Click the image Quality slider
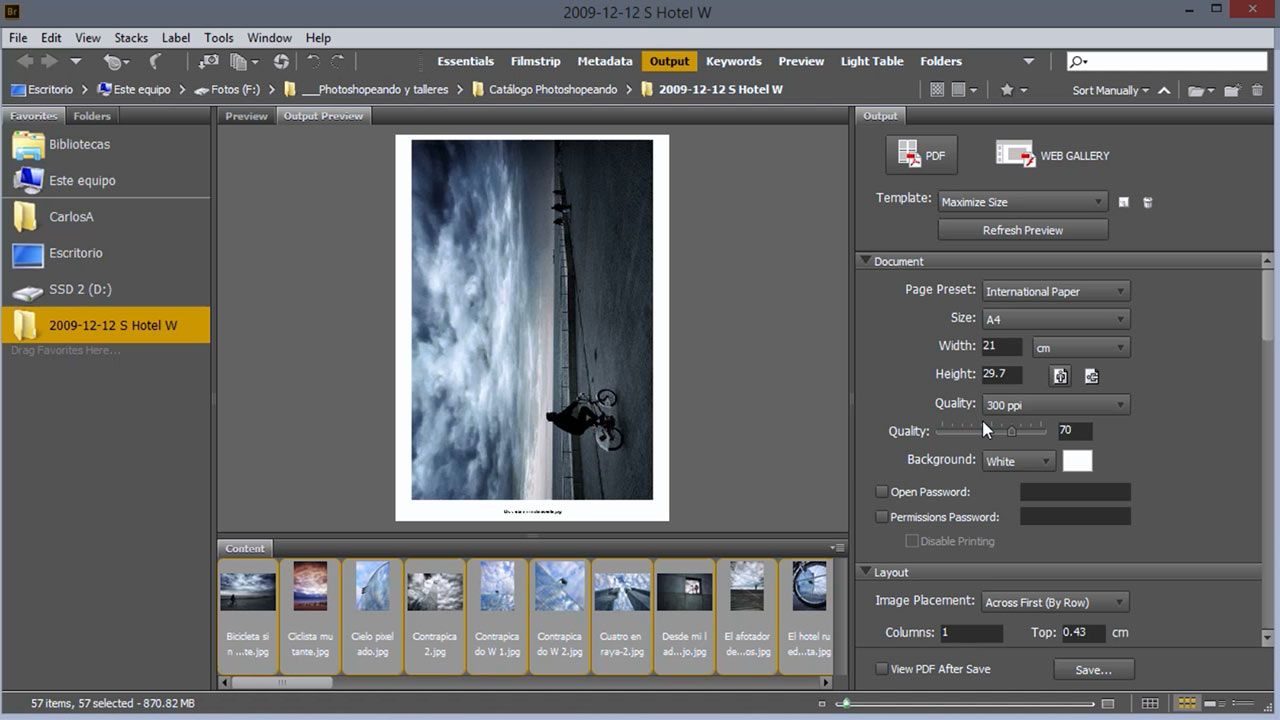The width and height of the screenshot is (1280, 720). coord(990,431)
